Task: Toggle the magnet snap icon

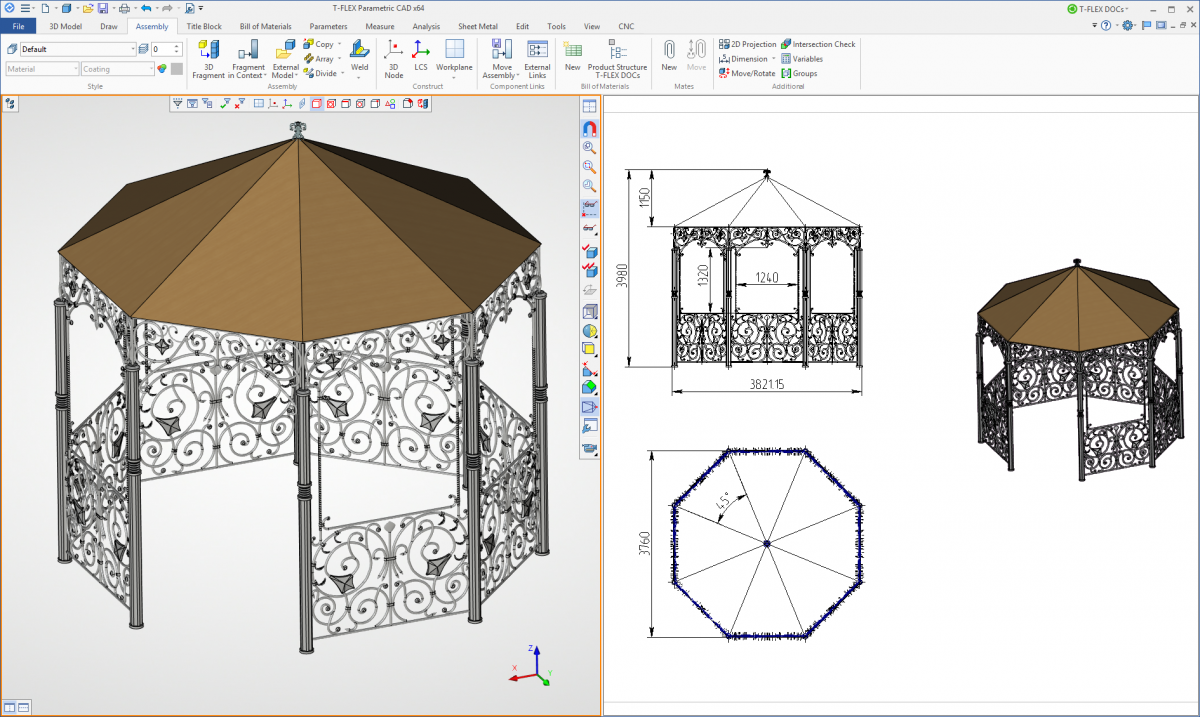Action: point(589,128)
